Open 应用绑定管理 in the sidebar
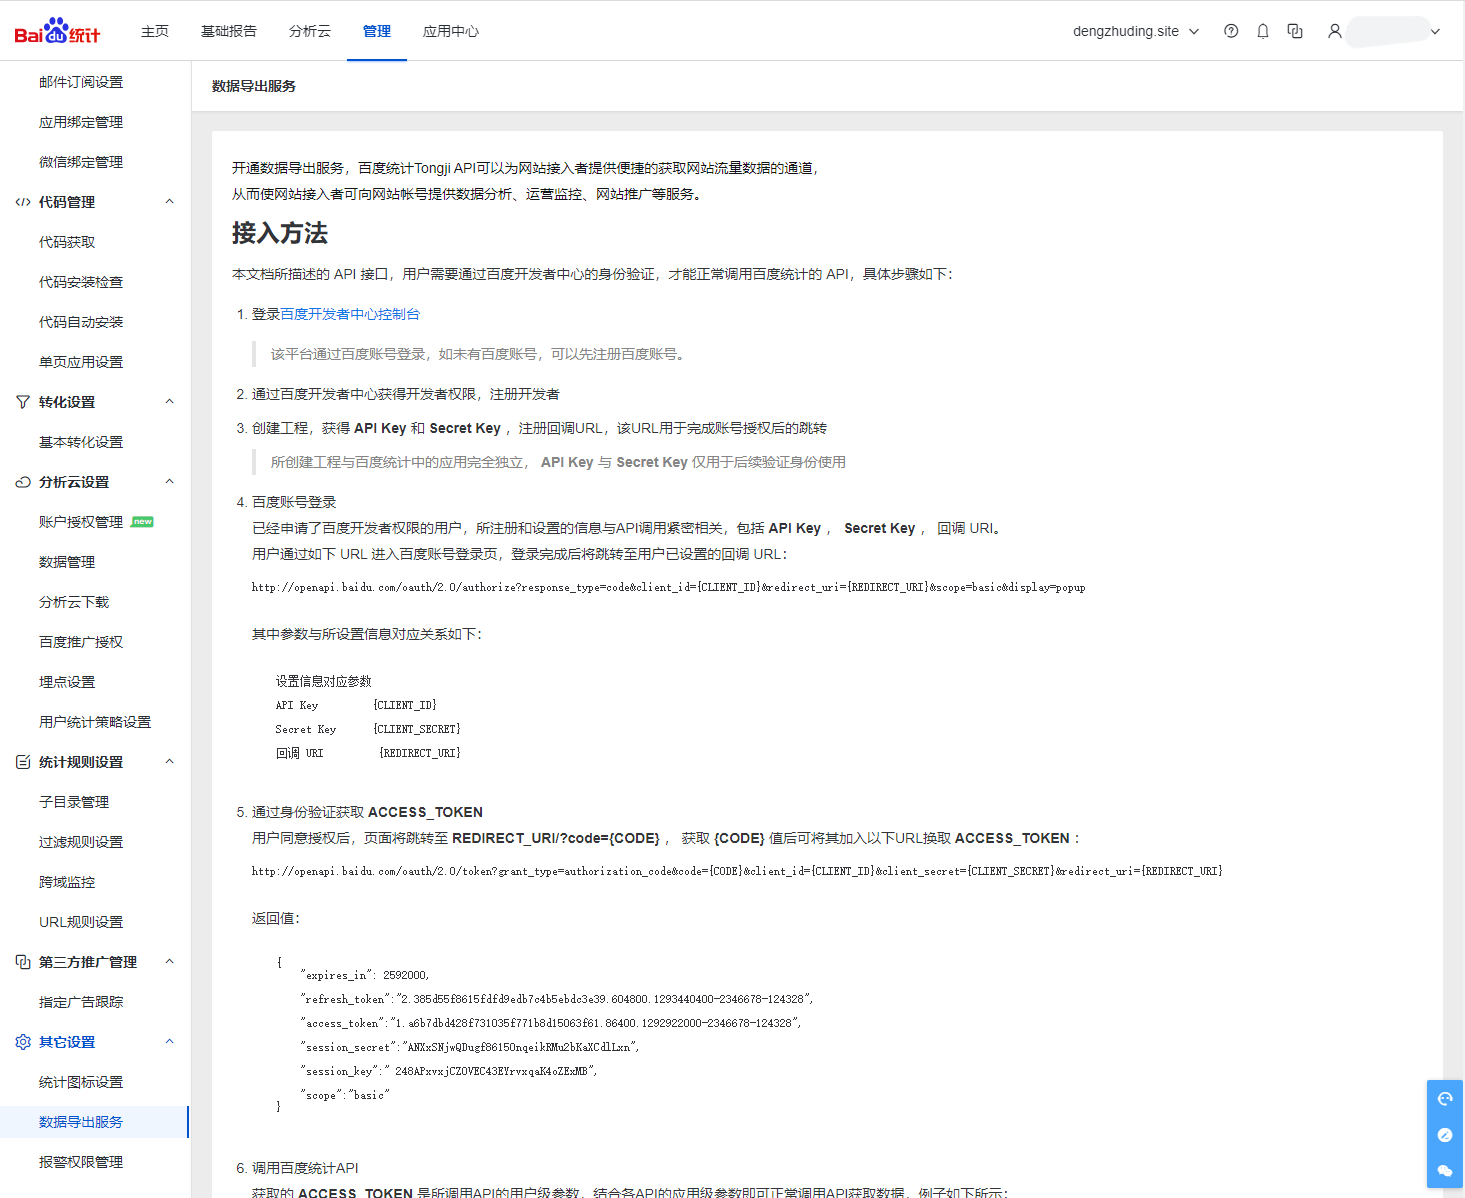The height and width of the screenshot is (1198, 1465). point(81,122)
